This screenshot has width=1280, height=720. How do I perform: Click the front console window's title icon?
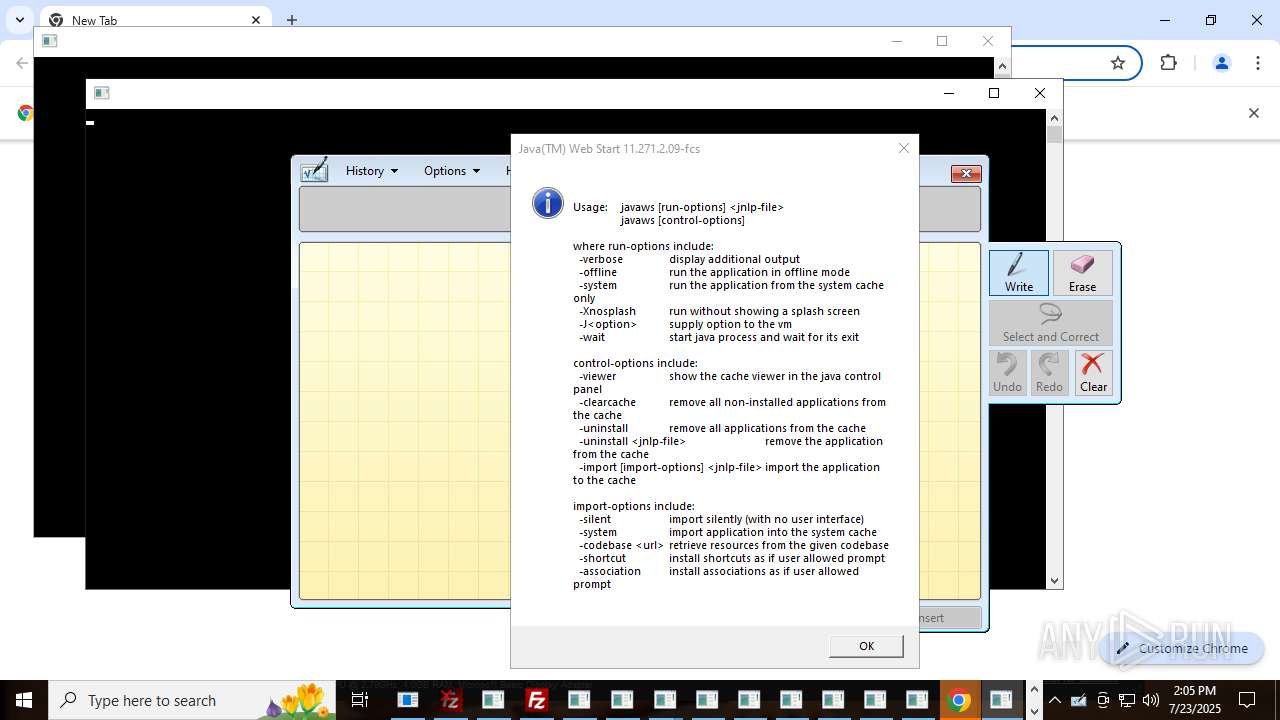tap(101, 93)
